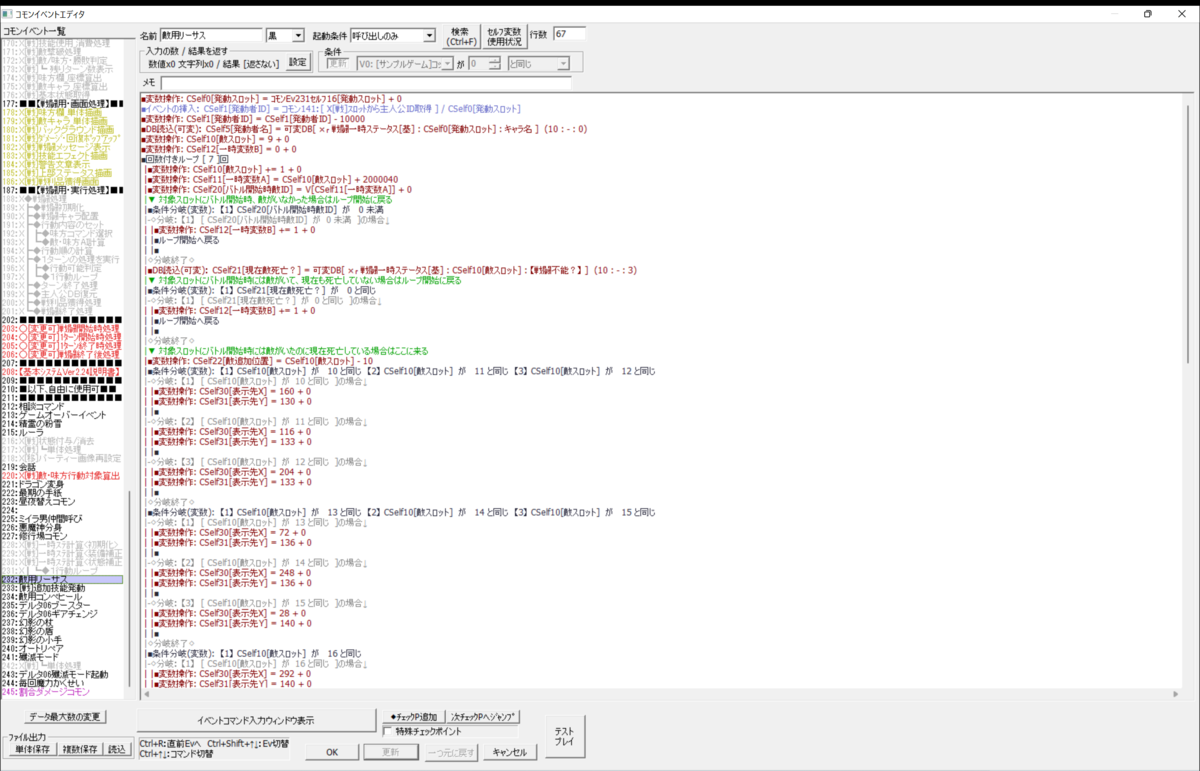
Task: Click the キャンセル button
Action: coord(509,752)
